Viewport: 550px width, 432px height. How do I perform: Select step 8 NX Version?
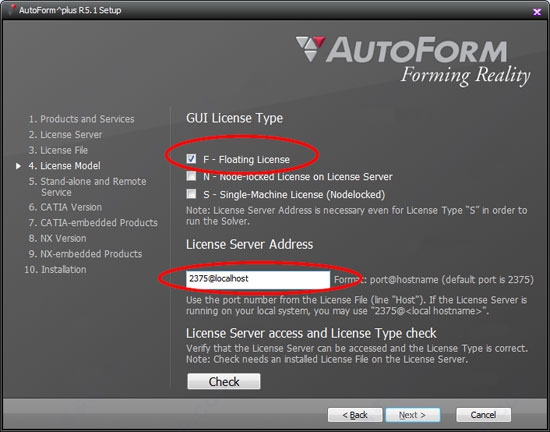tap(58, 238)
